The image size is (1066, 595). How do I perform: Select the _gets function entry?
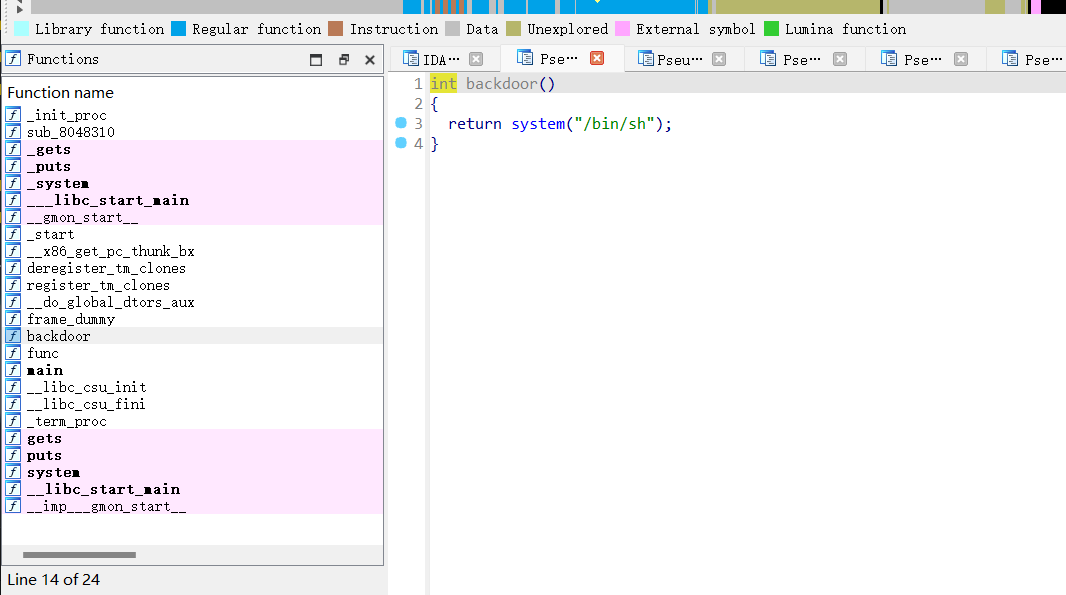click(192, 149)
